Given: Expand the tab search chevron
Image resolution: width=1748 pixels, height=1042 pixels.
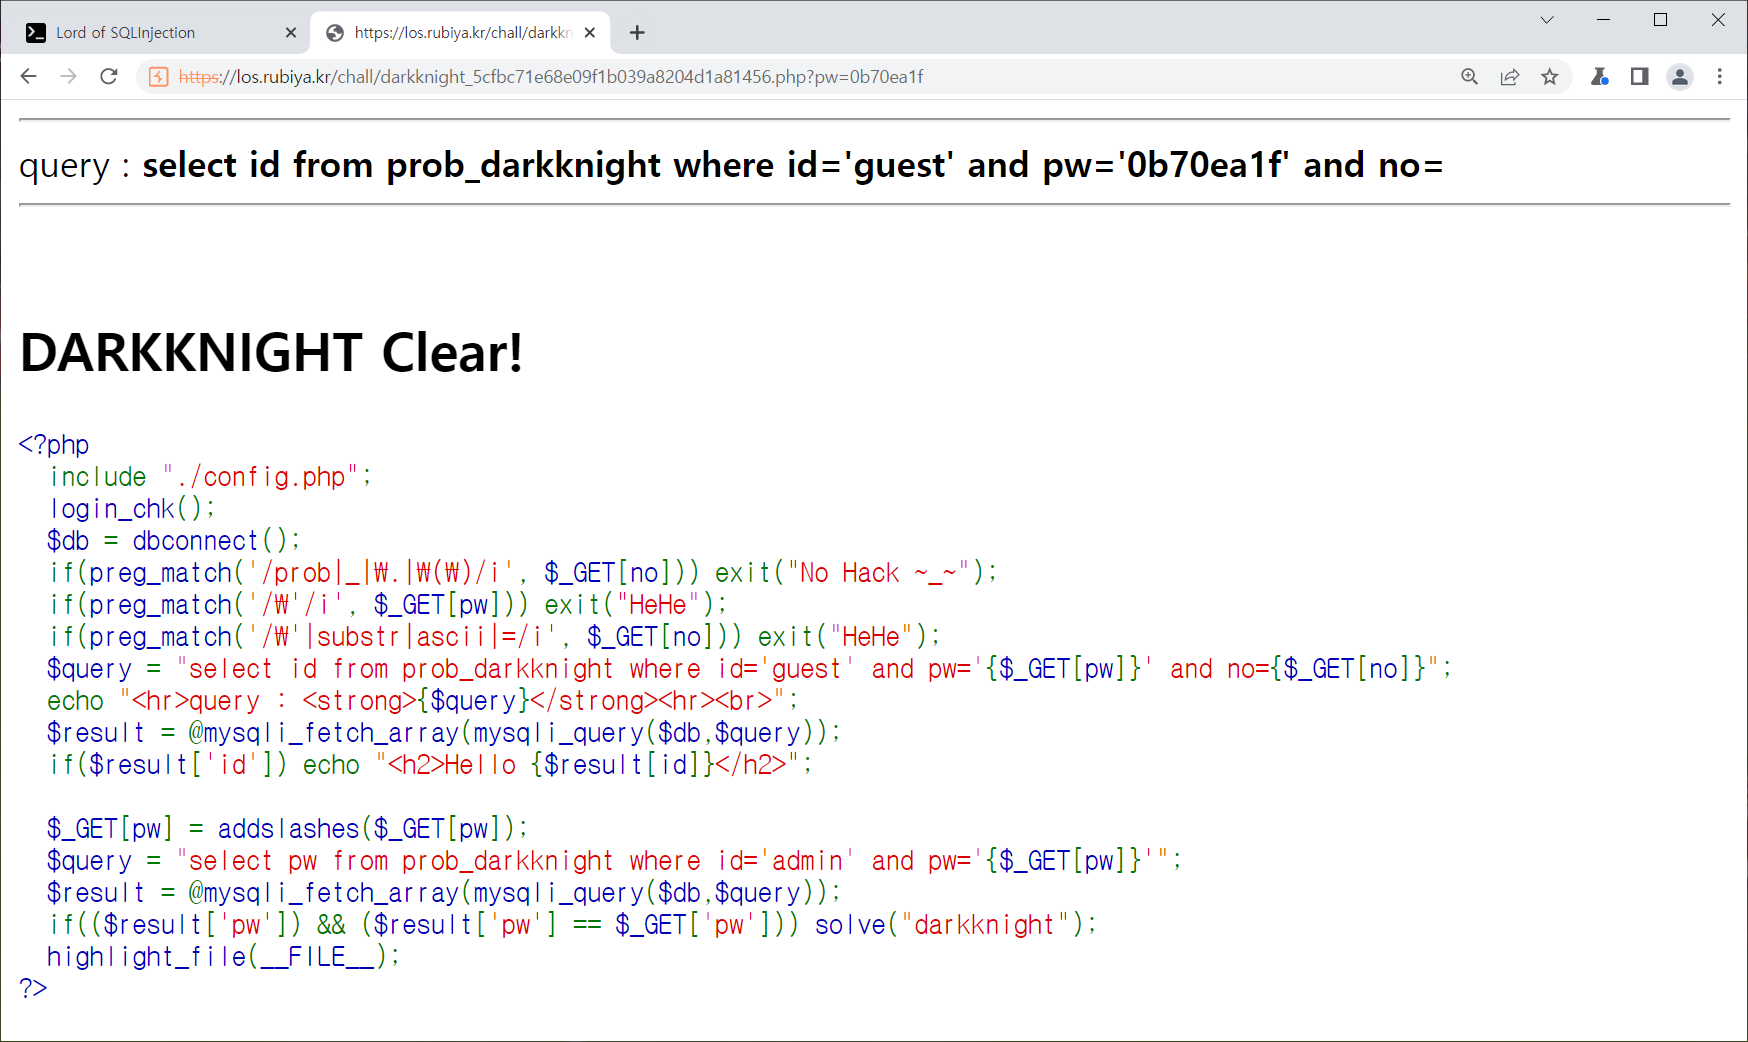Looking at the screenshot, I should coord(1547,19).
